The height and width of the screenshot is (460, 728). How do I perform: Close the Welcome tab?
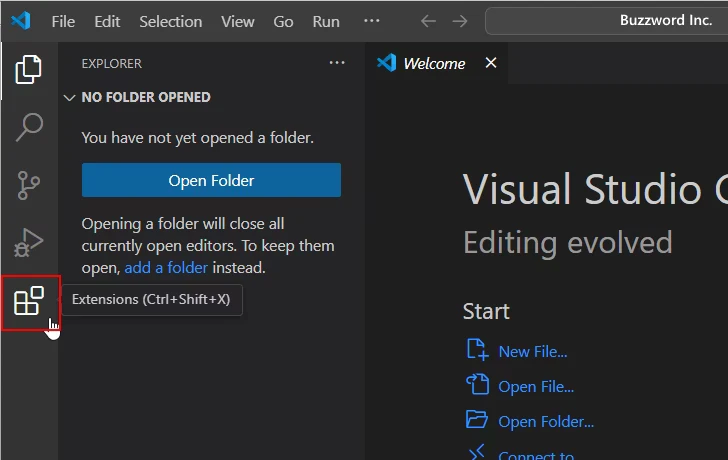(490, 63)
